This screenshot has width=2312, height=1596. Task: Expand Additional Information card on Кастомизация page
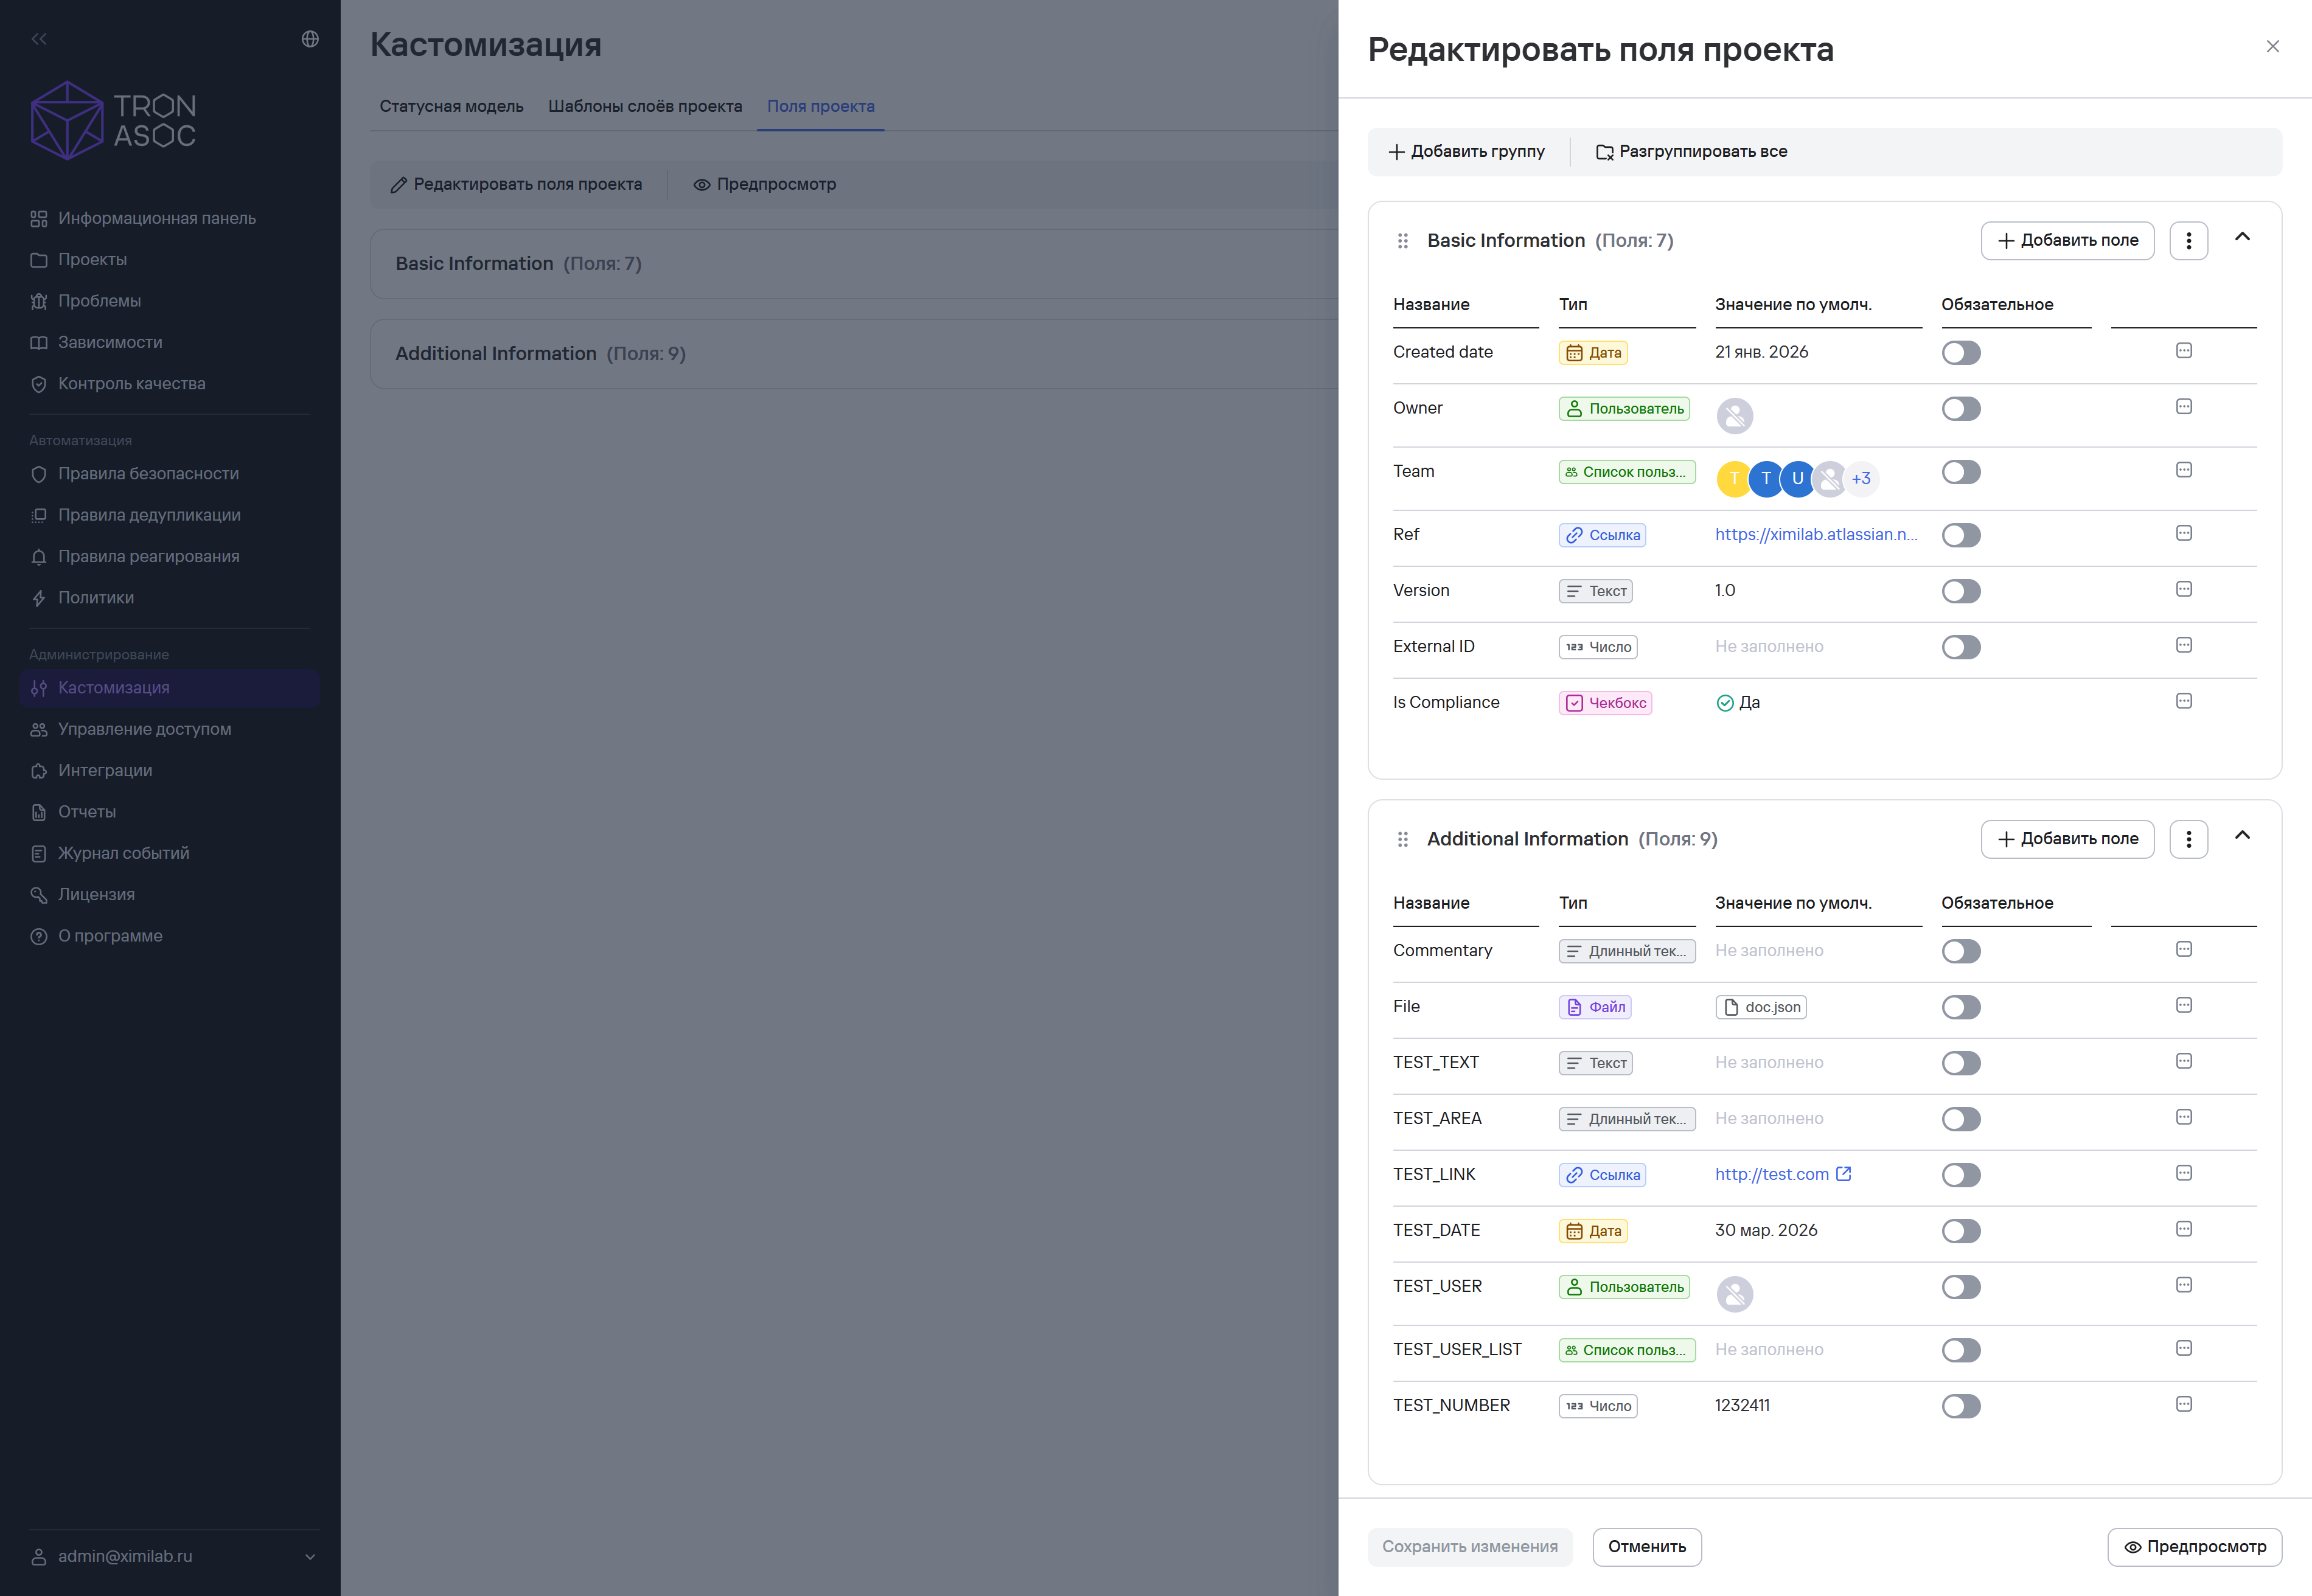pos(853,354)
